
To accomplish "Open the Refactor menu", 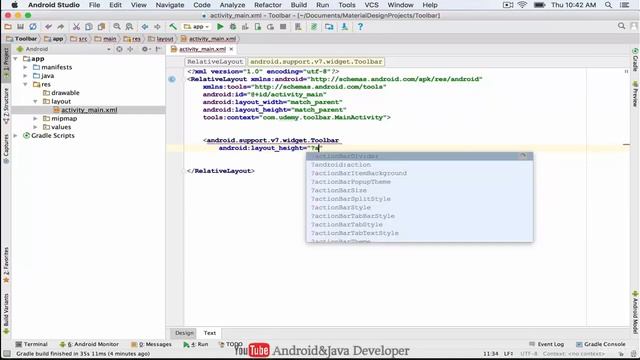I will 268,5.
